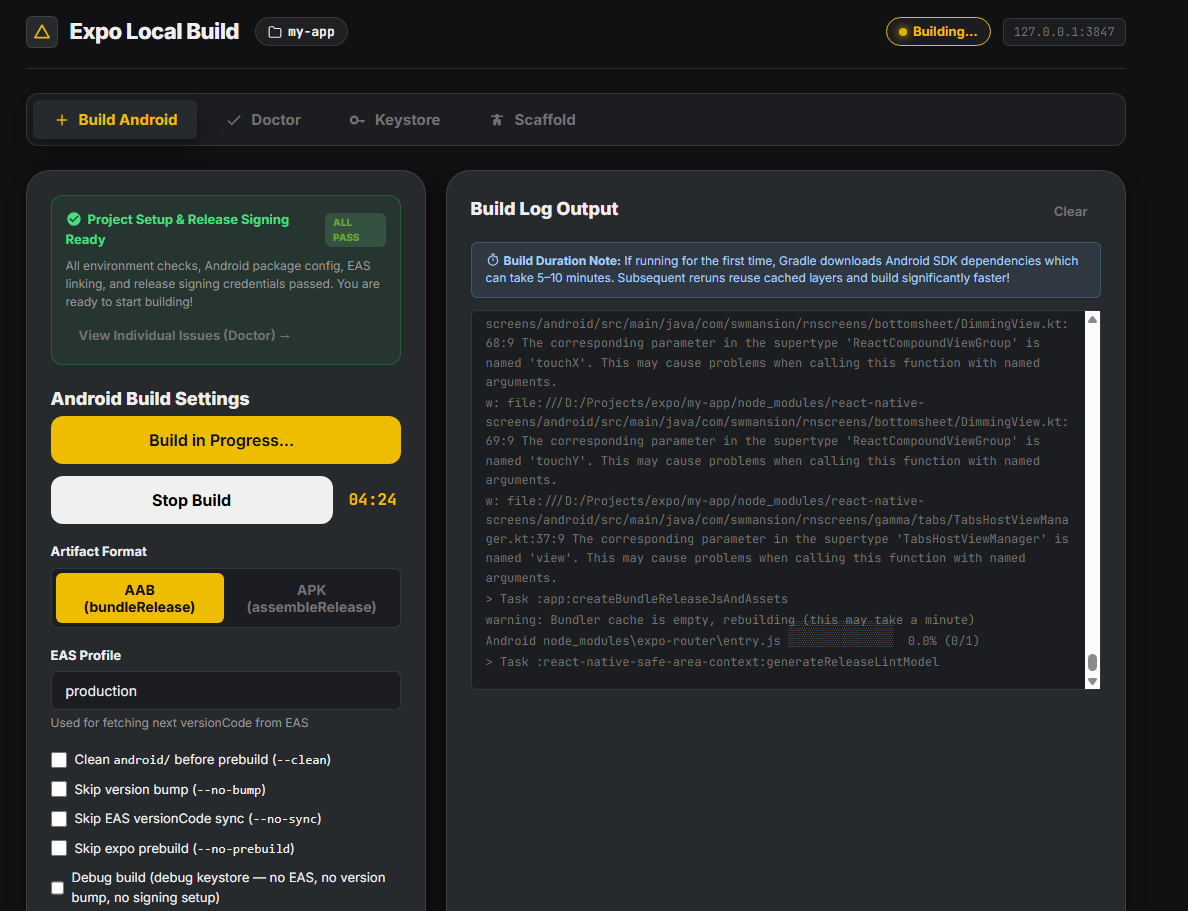Click the Build in Progress button
Screen dimensions: 1188x911
click(226, 440)
